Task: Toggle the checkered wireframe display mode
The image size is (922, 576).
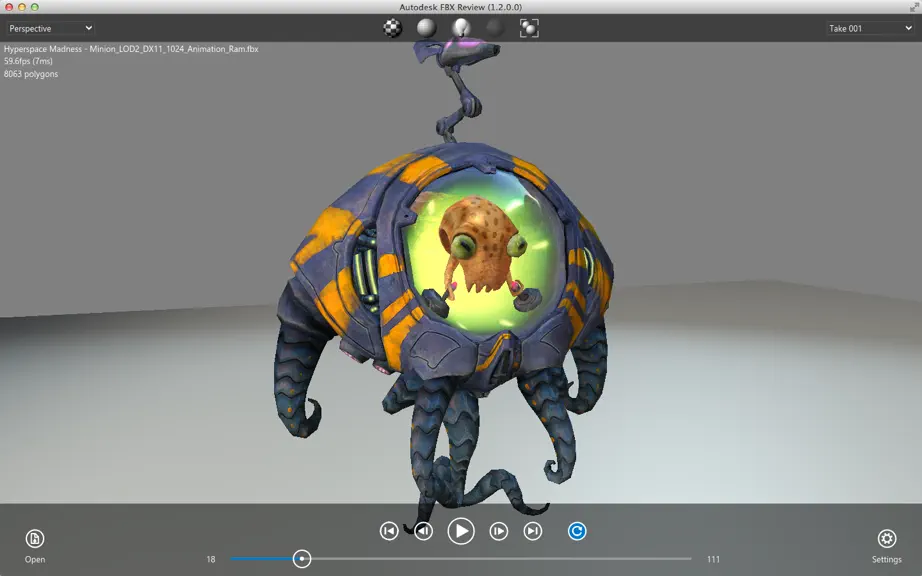Action: click(x=392, y=28)
